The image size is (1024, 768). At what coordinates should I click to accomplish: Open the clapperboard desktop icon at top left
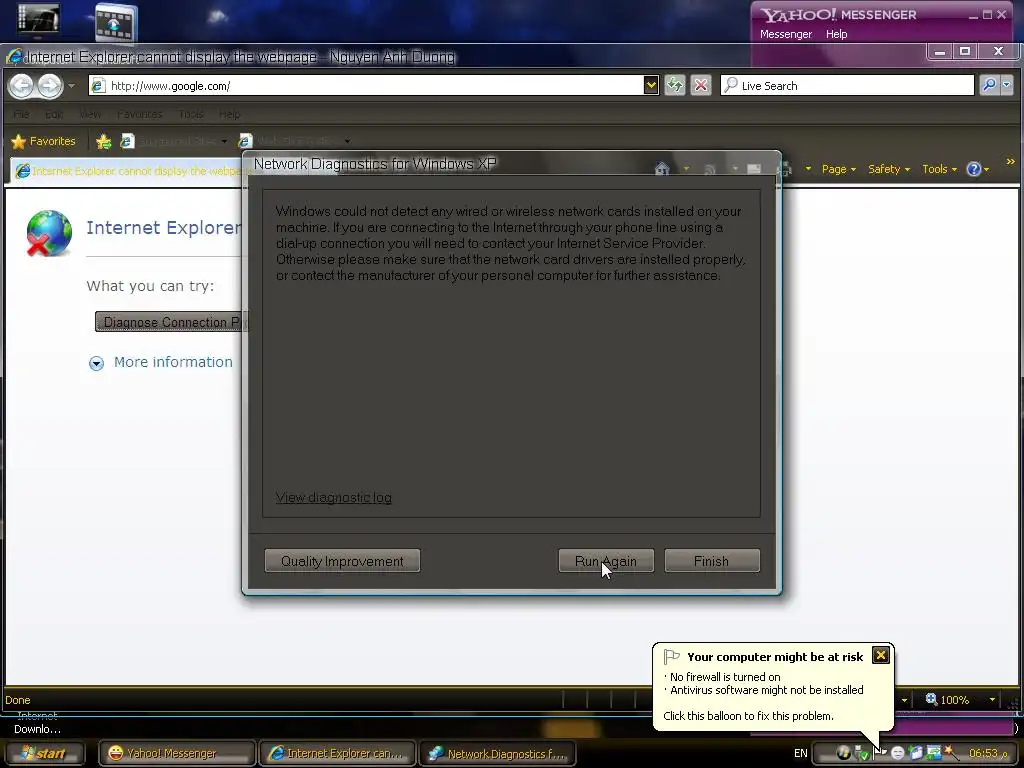pos(38,19)
